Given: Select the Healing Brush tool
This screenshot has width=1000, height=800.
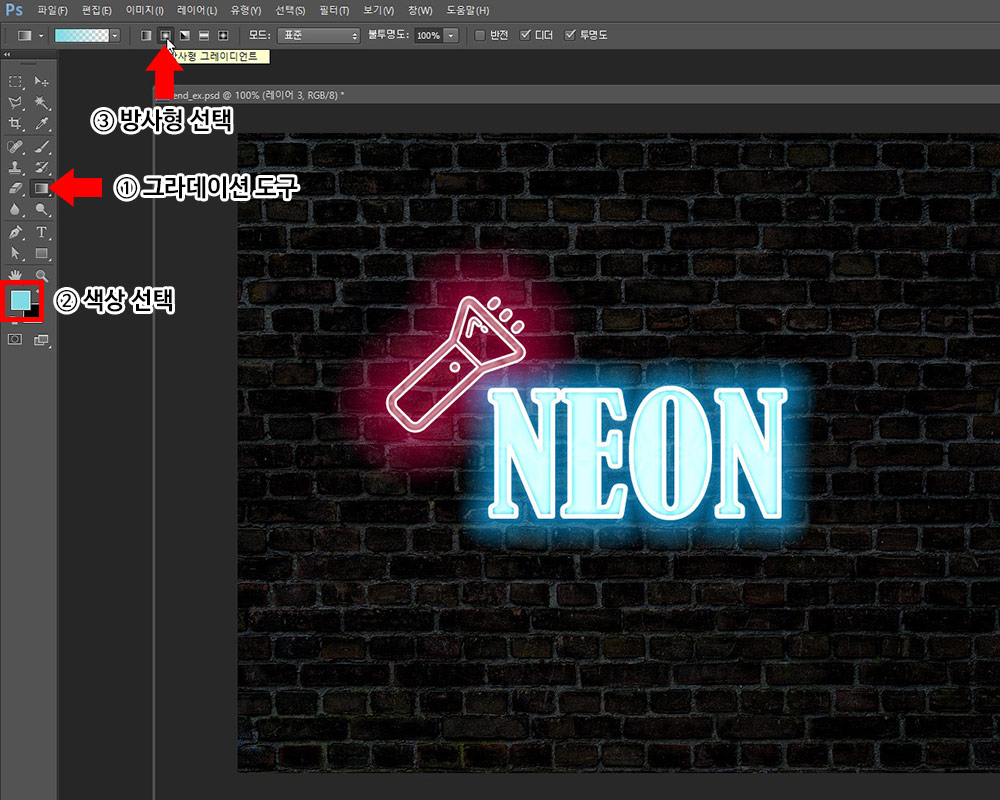Looking at the screenshot, I should [x=15, y=147].
